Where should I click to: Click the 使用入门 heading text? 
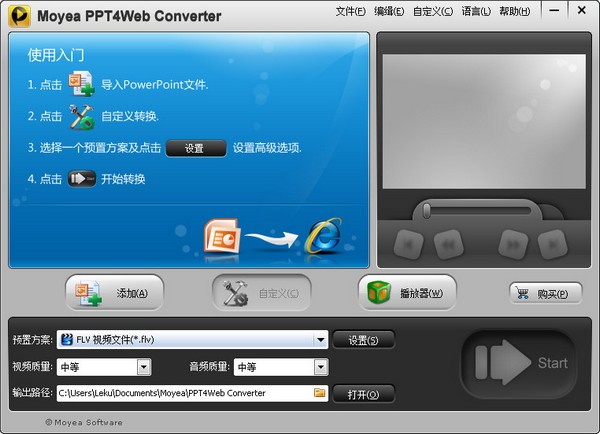(x=56, y=55)
